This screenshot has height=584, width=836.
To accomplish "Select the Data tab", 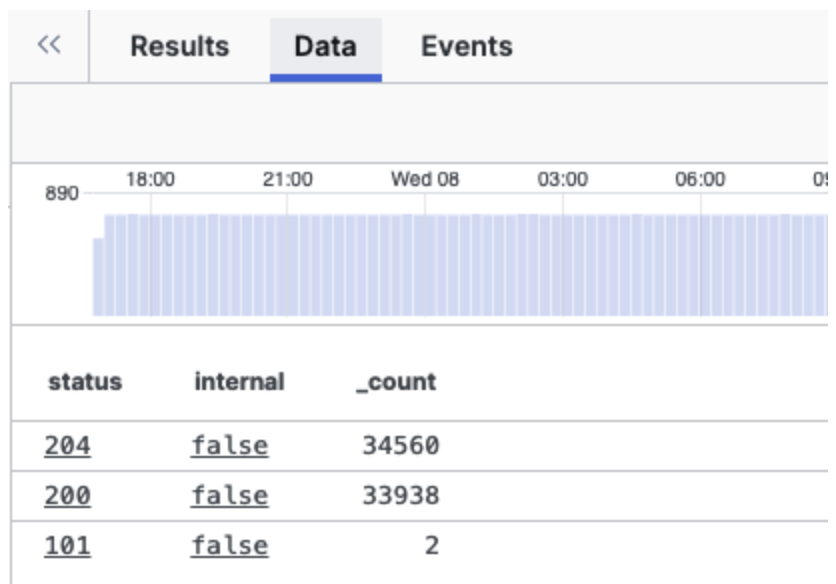I will pos(325,46).
